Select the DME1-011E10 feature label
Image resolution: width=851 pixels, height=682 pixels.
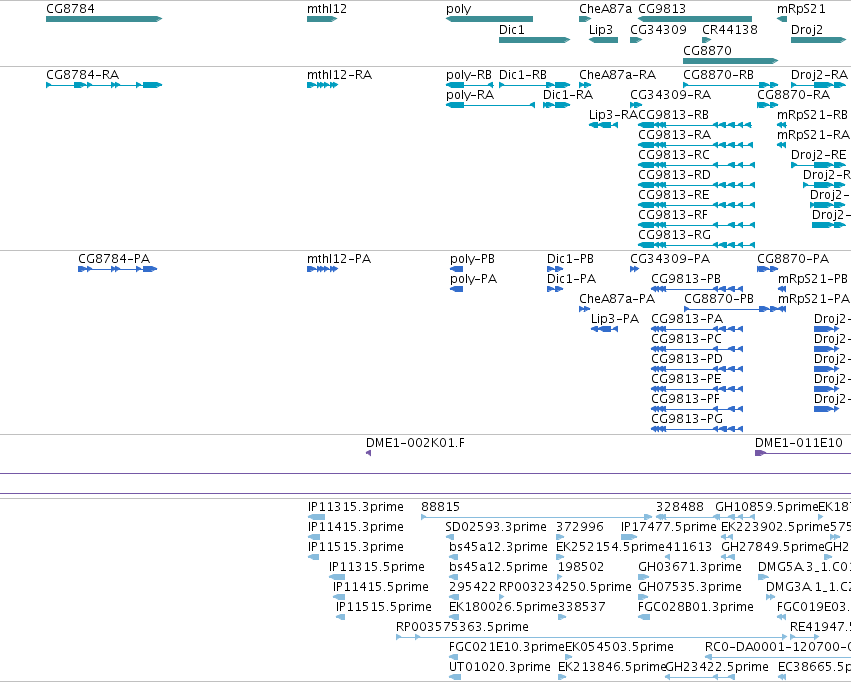tap(798, 443)
